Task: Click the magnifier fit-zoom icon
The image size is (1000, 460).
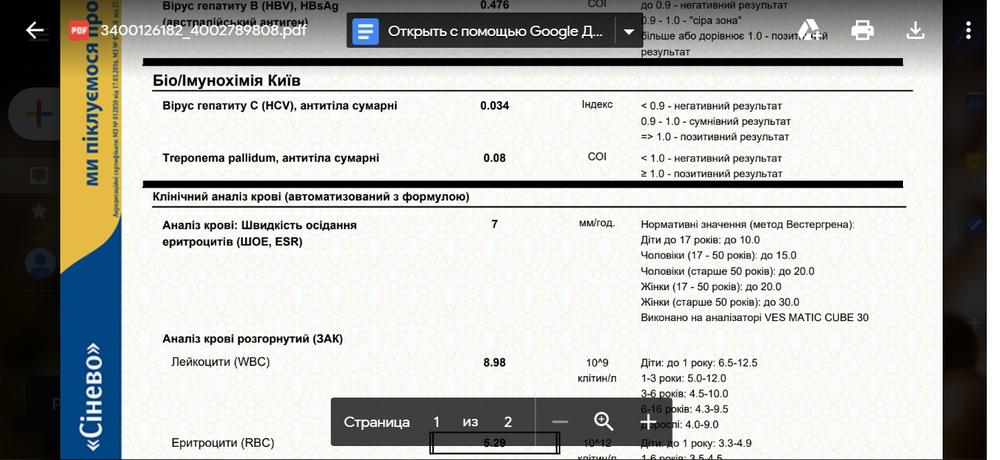Action: (603, 421)
